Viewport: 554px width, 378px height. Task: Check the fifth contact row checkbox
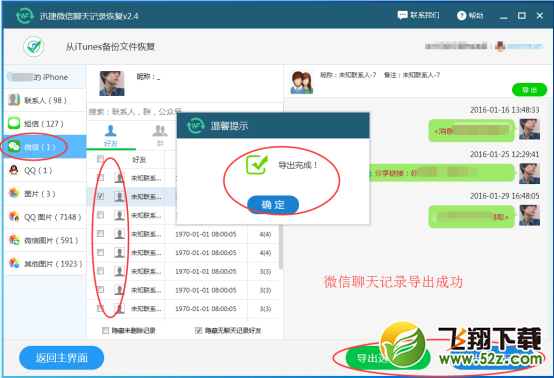tap(101, 253)
